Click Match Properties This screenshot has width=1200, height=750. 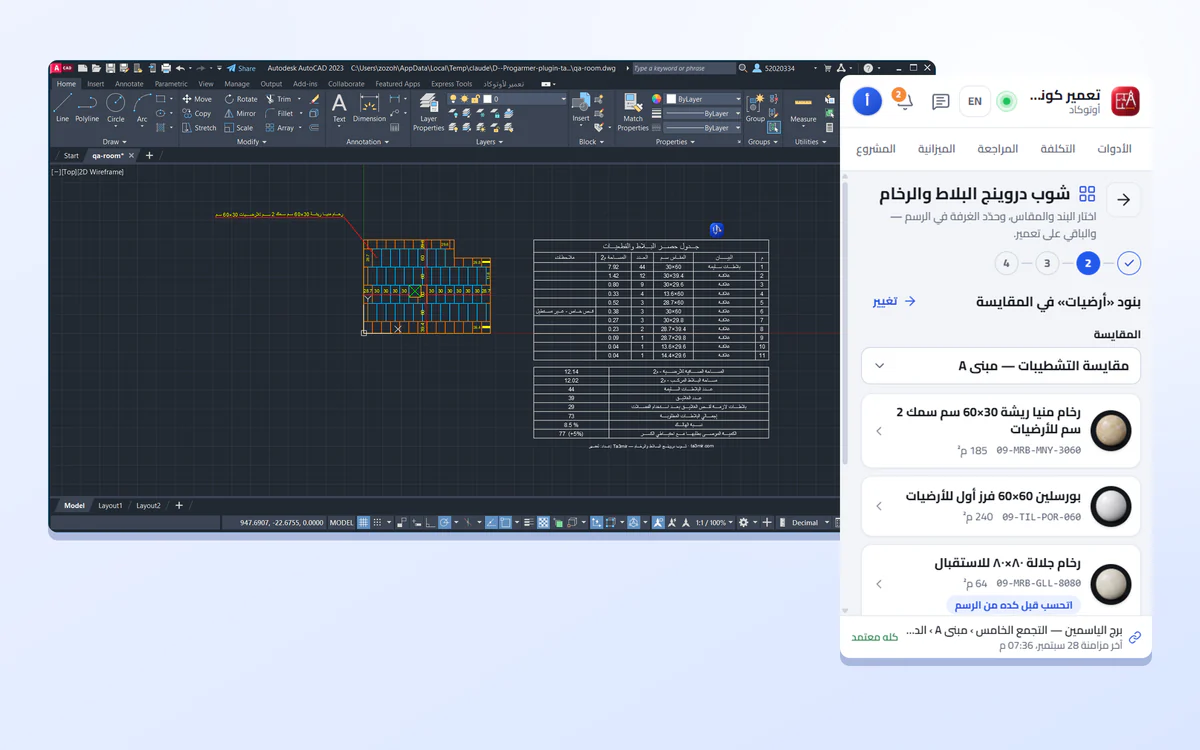633,112
